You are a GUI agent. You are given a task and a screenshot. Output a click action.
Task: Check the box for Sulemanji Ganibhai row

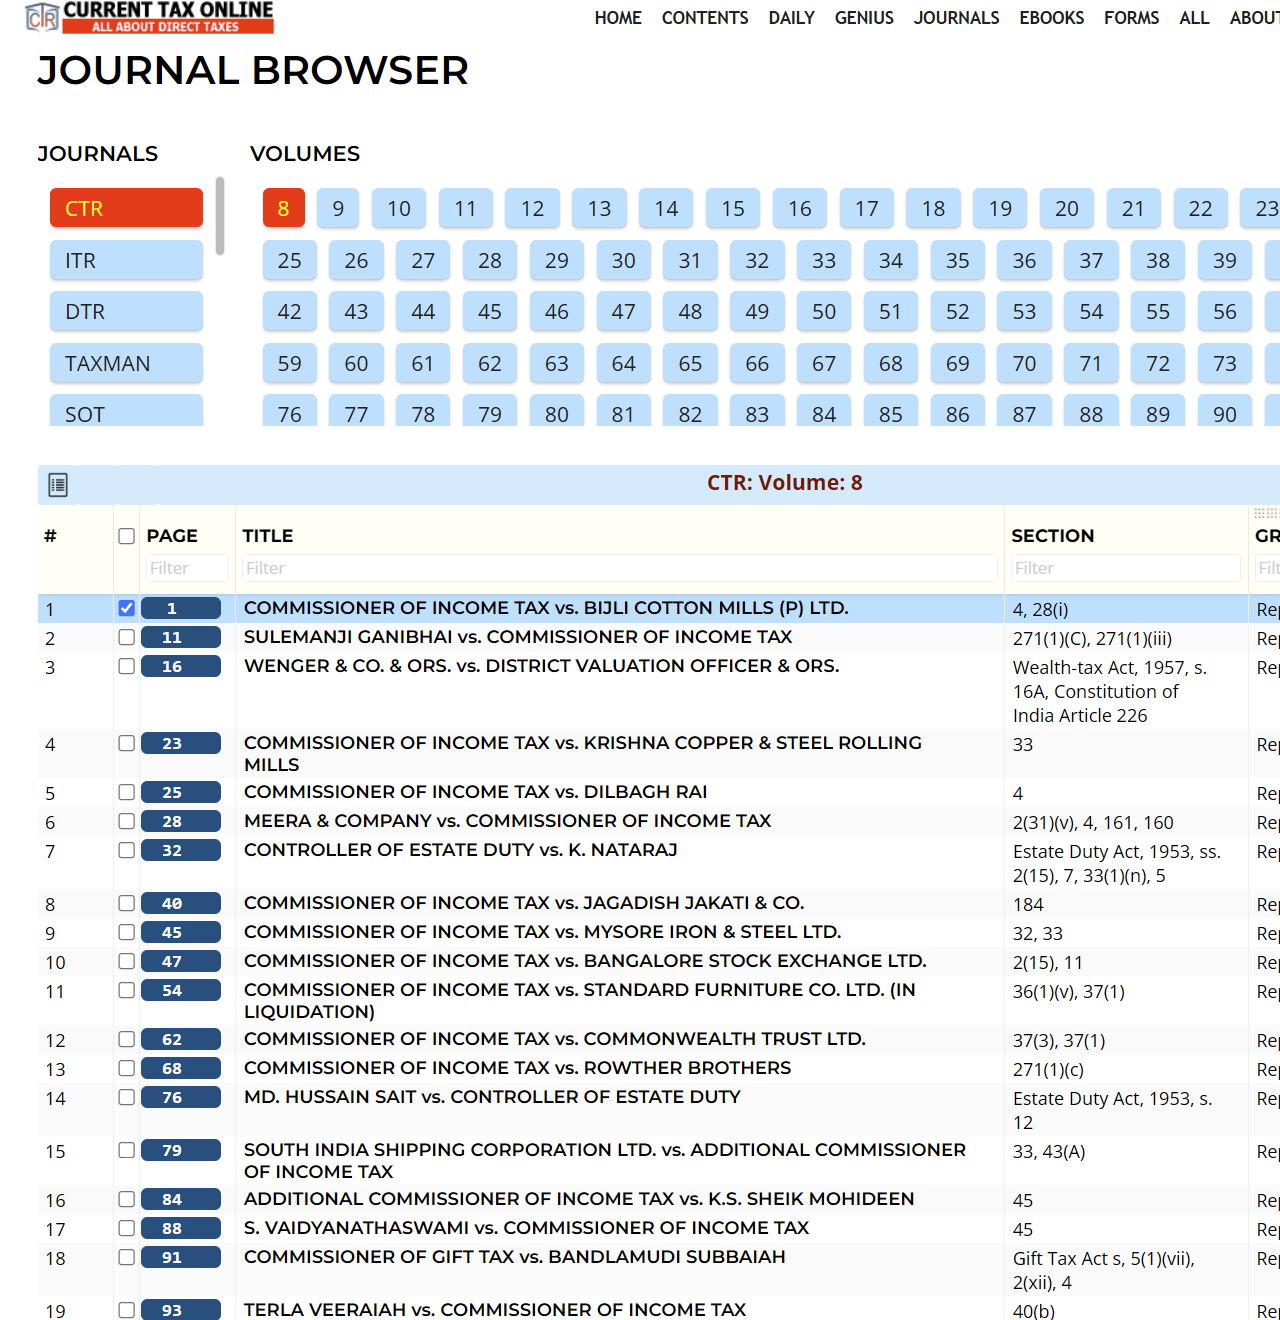[x=126, y=637]
